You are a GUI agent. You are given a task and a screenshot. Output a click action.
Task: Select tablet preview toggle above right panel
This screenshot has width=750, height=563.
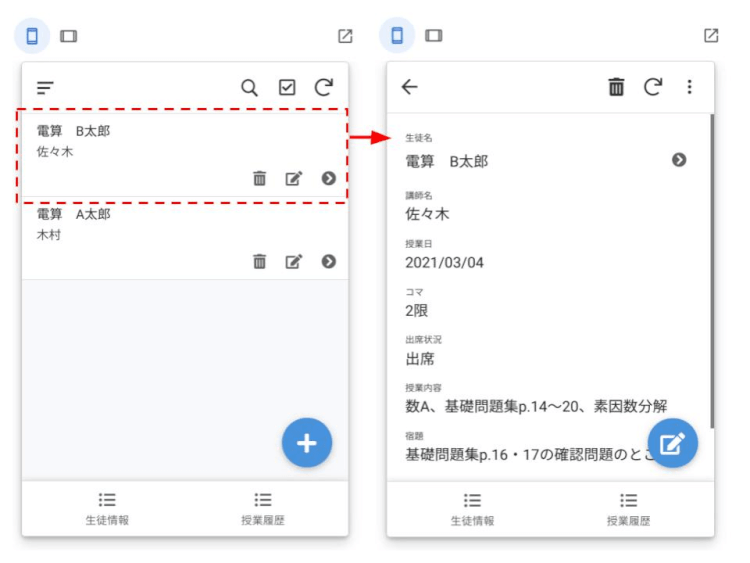tap(433, 36)
